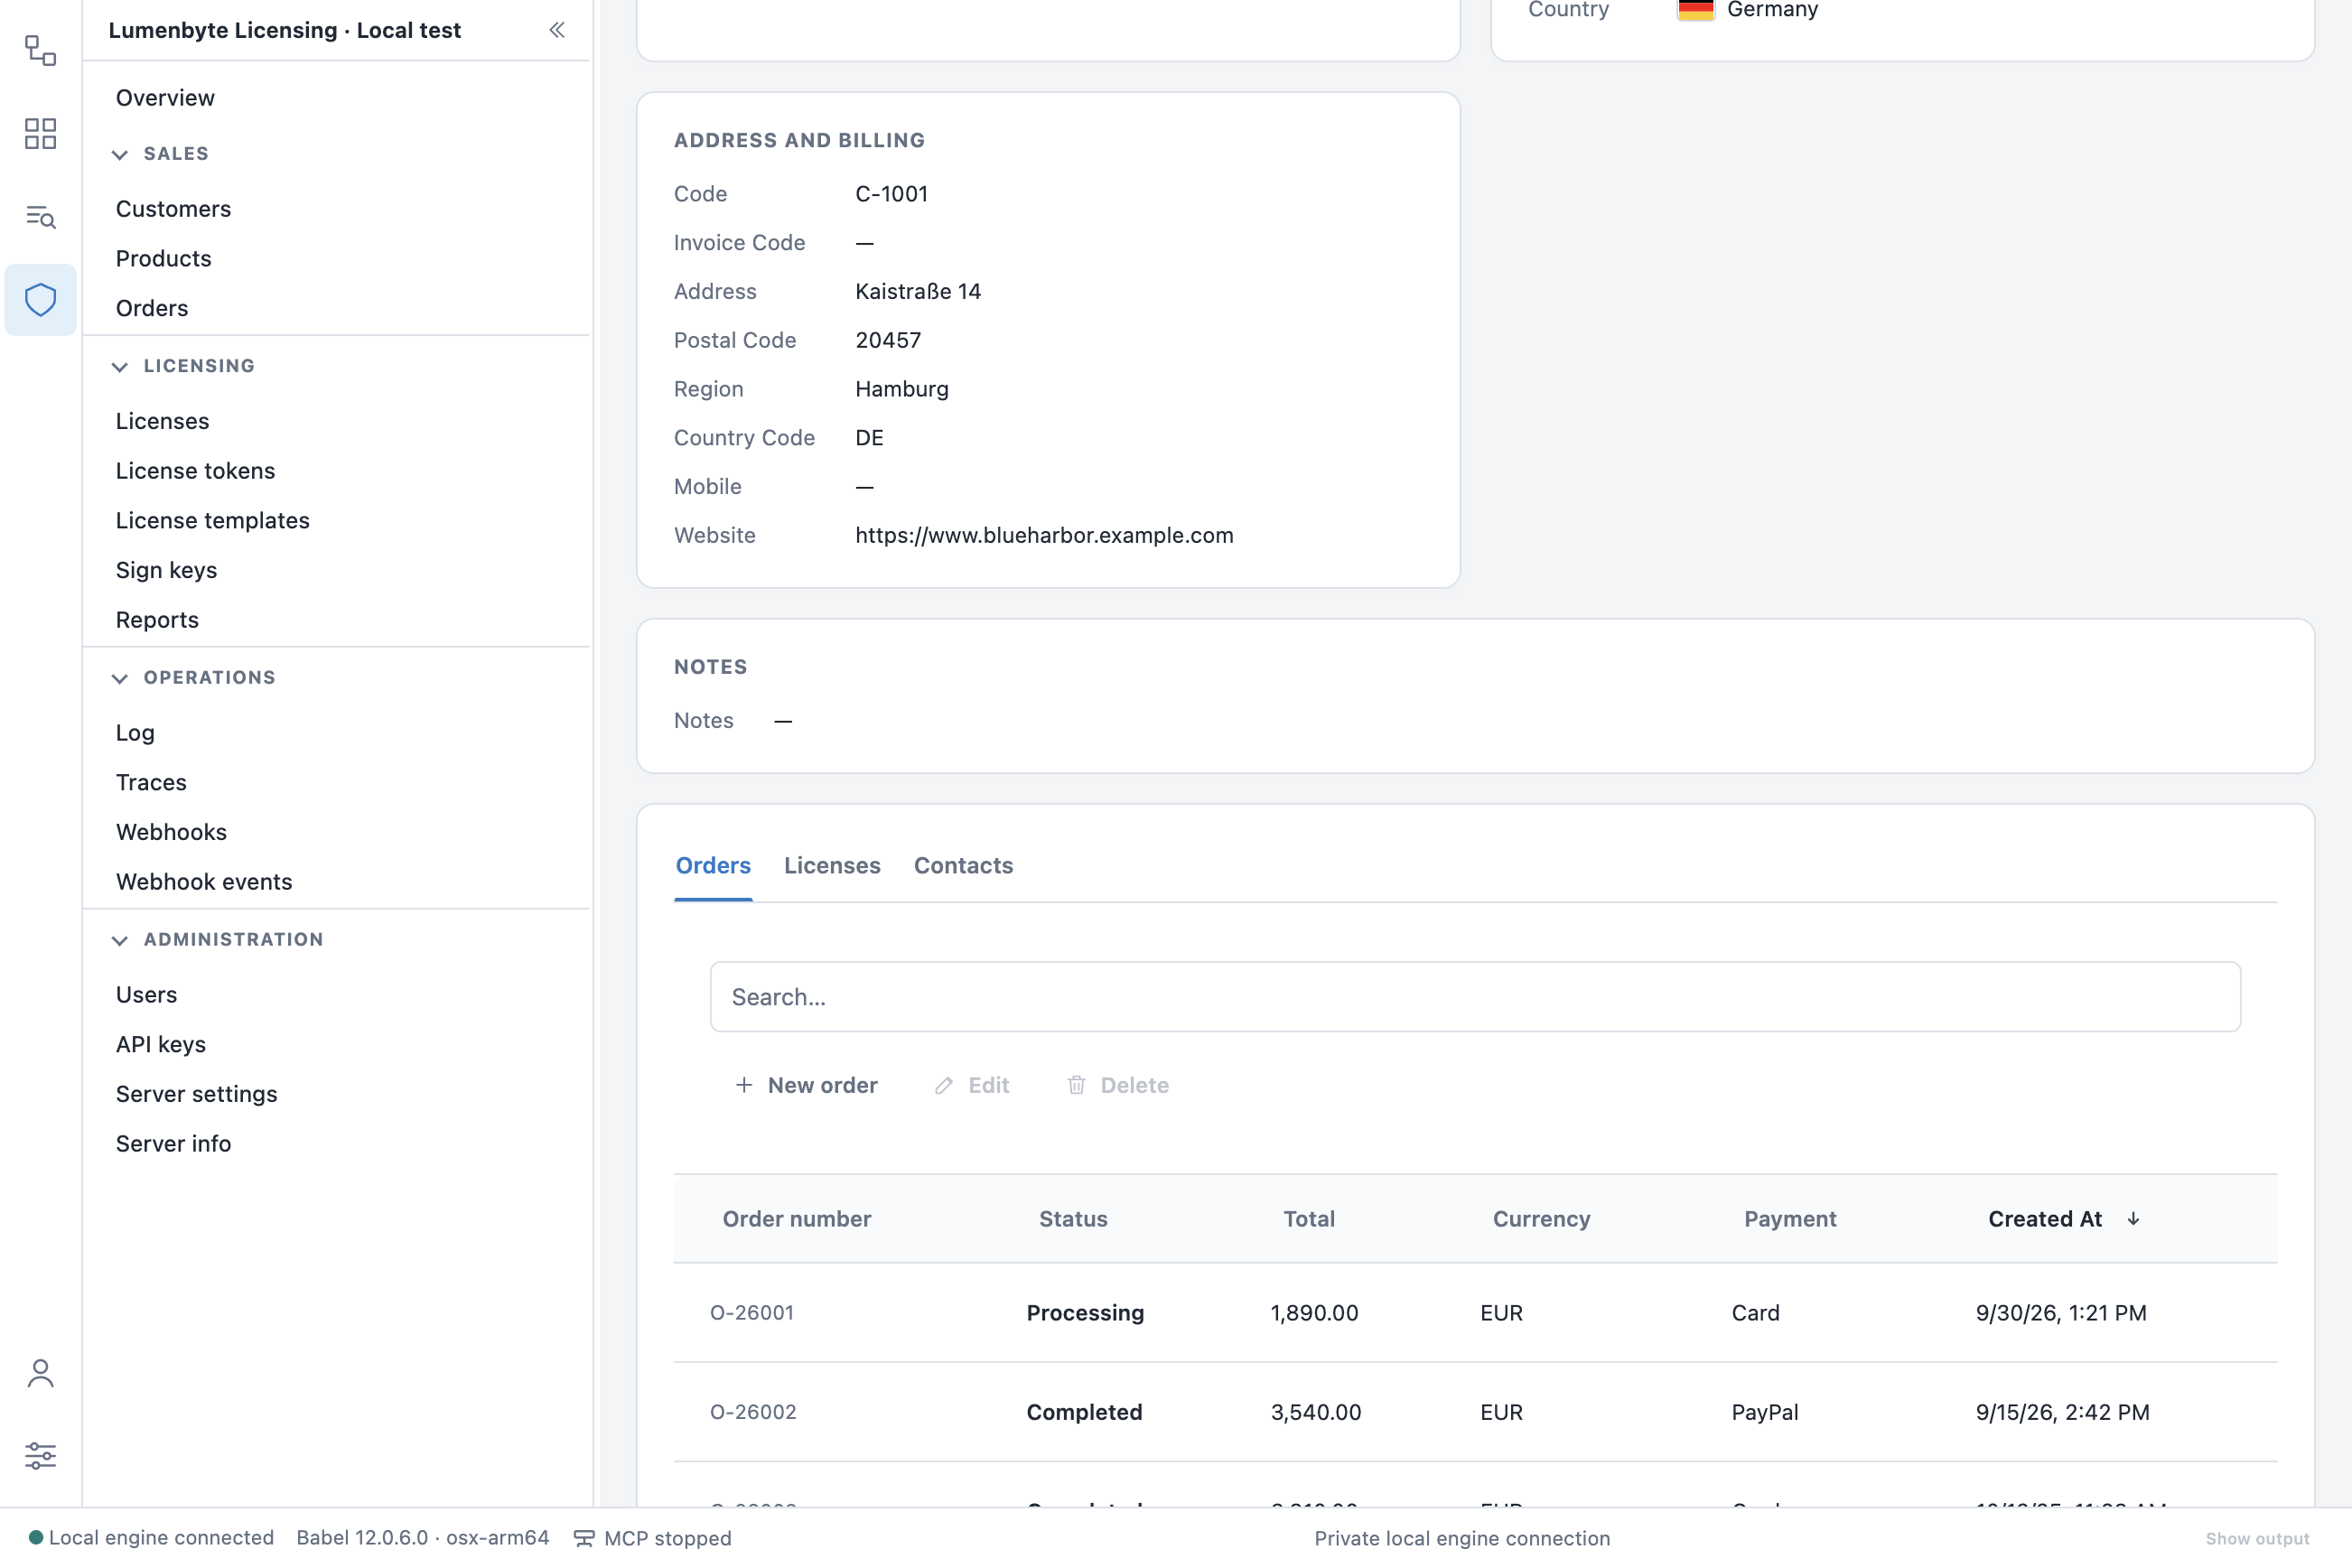Collapse the SALES section
Screen dimensions: 2352x1568
(120, 154)
